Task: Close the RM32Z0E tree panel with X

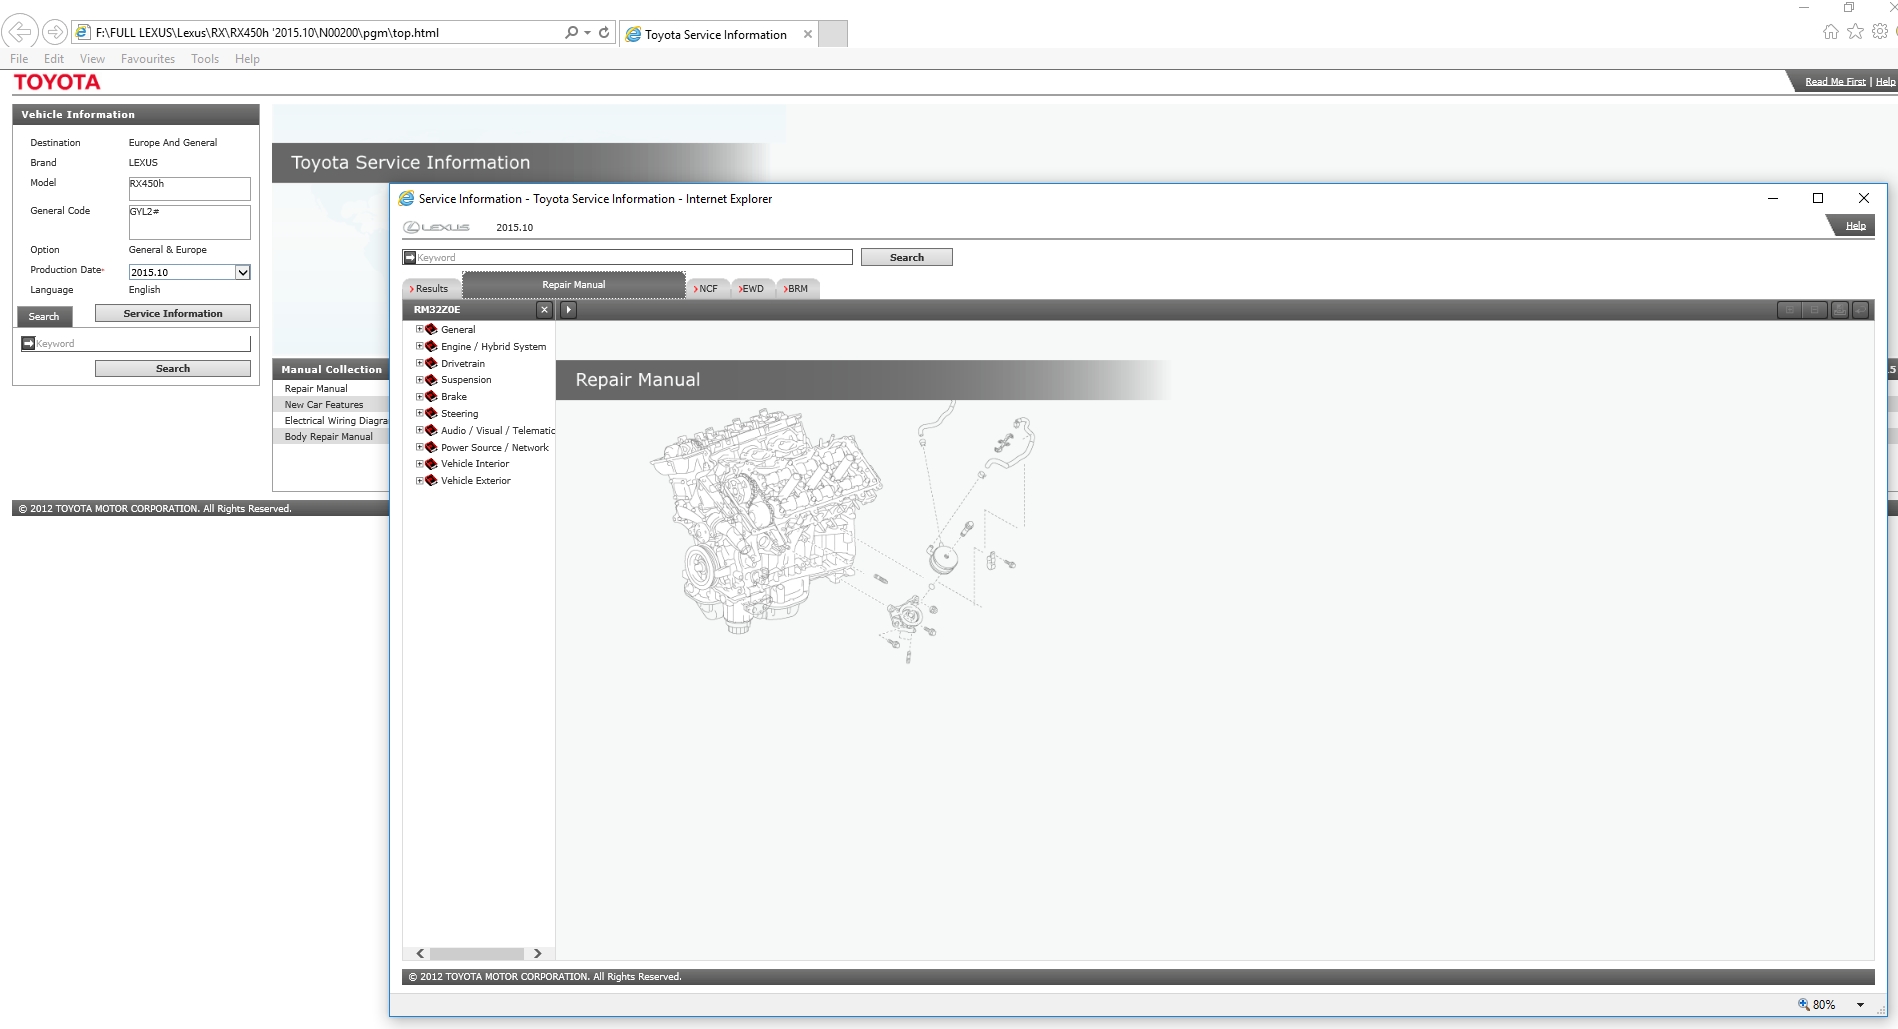Action: [x=544, y=310]
